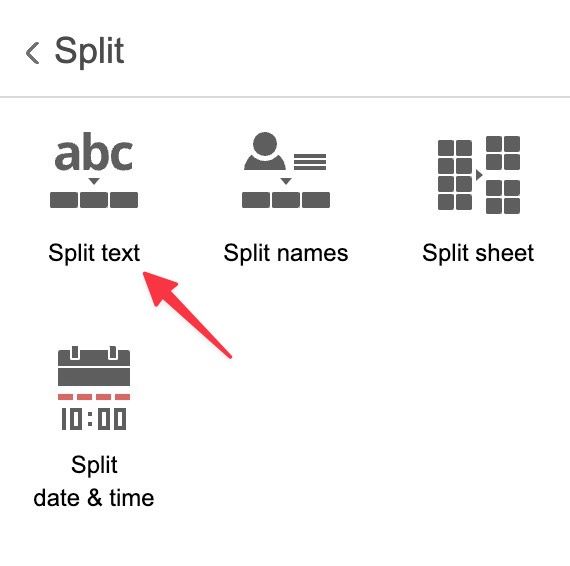Select the Split text label
570x566 pixels.
coord(94,253)
